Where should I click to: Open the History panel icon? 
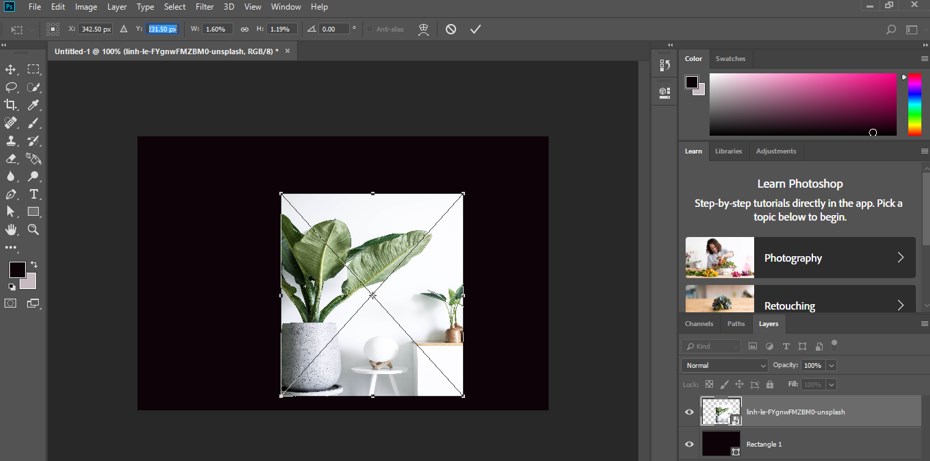click(x=665, y=65)
